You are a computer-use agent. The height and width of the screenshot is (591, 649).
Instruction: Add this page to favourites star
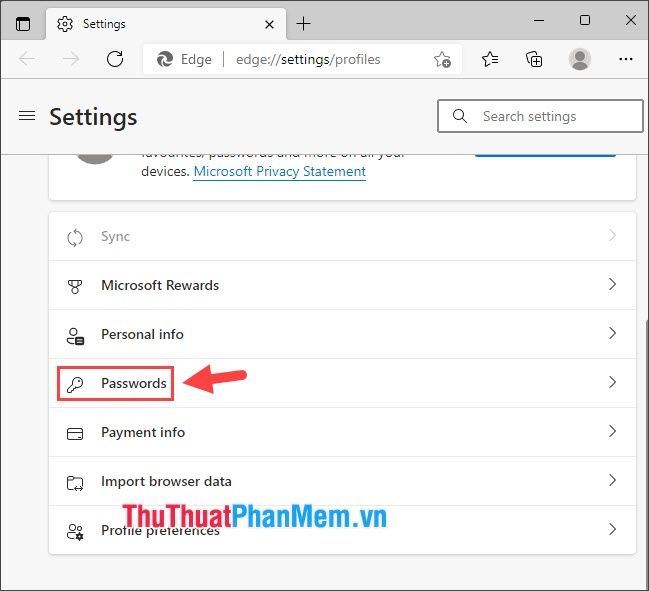coord(442,60)
